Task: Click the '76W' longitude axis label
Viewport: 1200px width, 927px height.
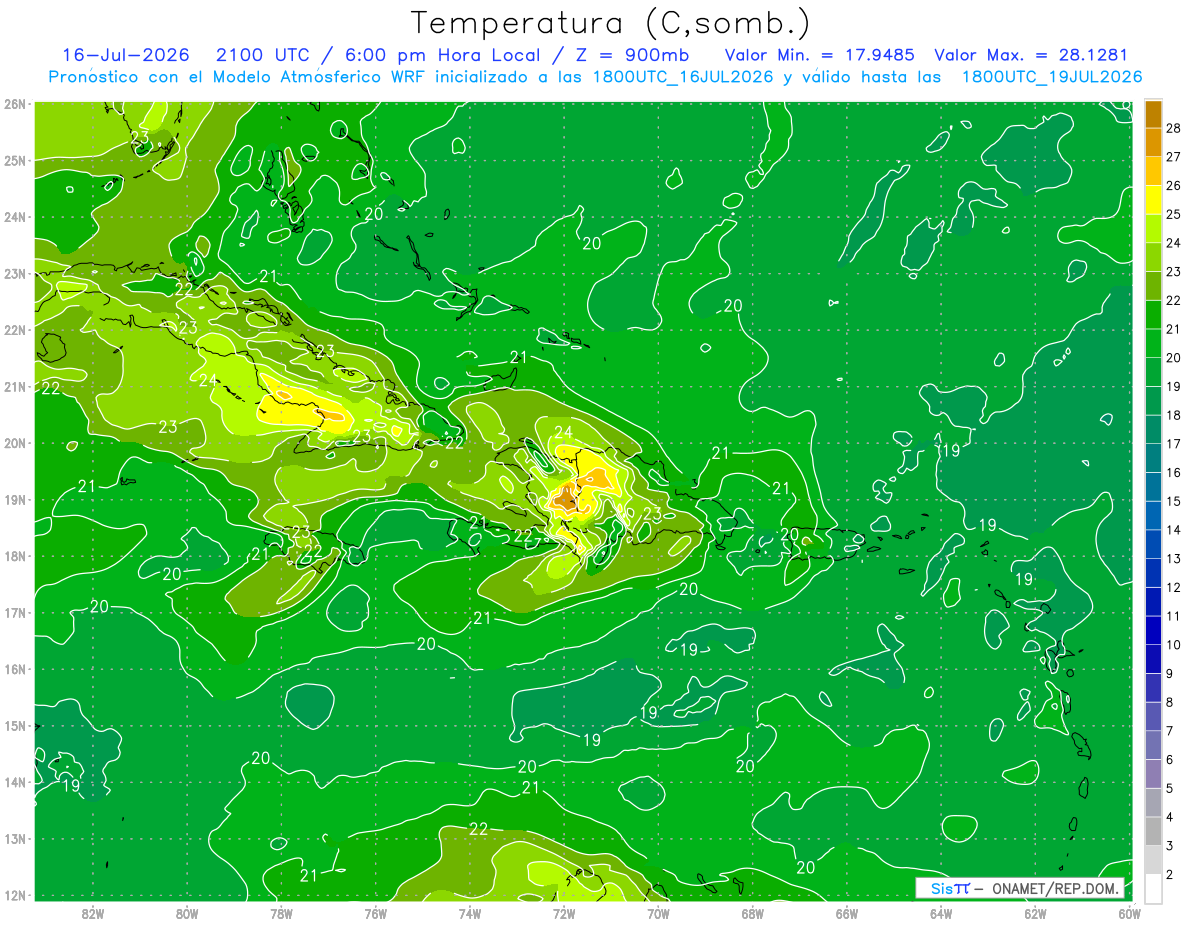Action: 375,913
